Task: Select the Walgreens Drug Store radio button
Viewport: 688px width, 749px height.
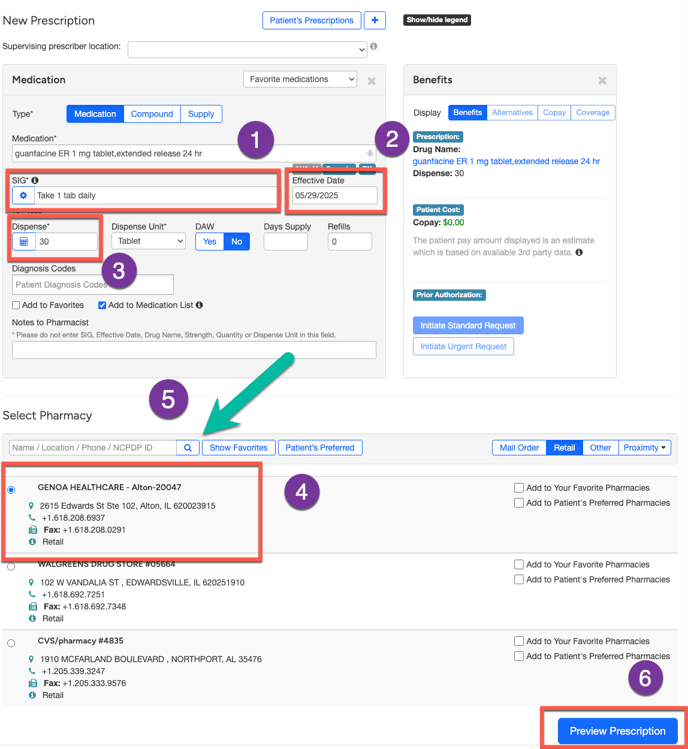Action: click(11, 566)
